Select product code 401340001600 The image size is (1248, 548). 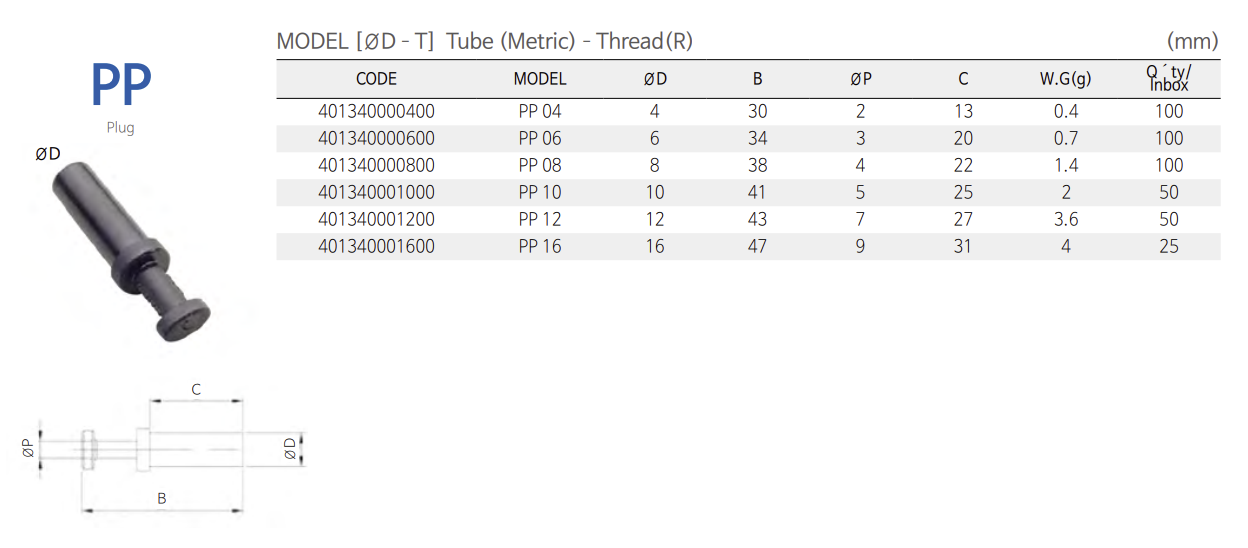tap(376, 247)
